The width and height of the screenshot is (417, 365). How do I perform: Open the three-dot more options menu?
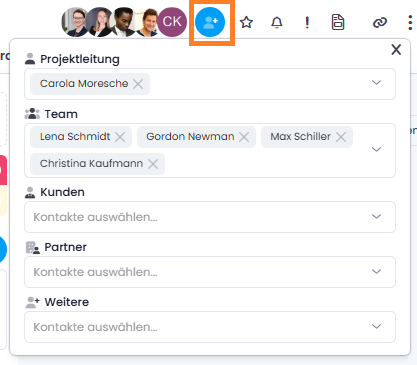[x=410, y=22]
